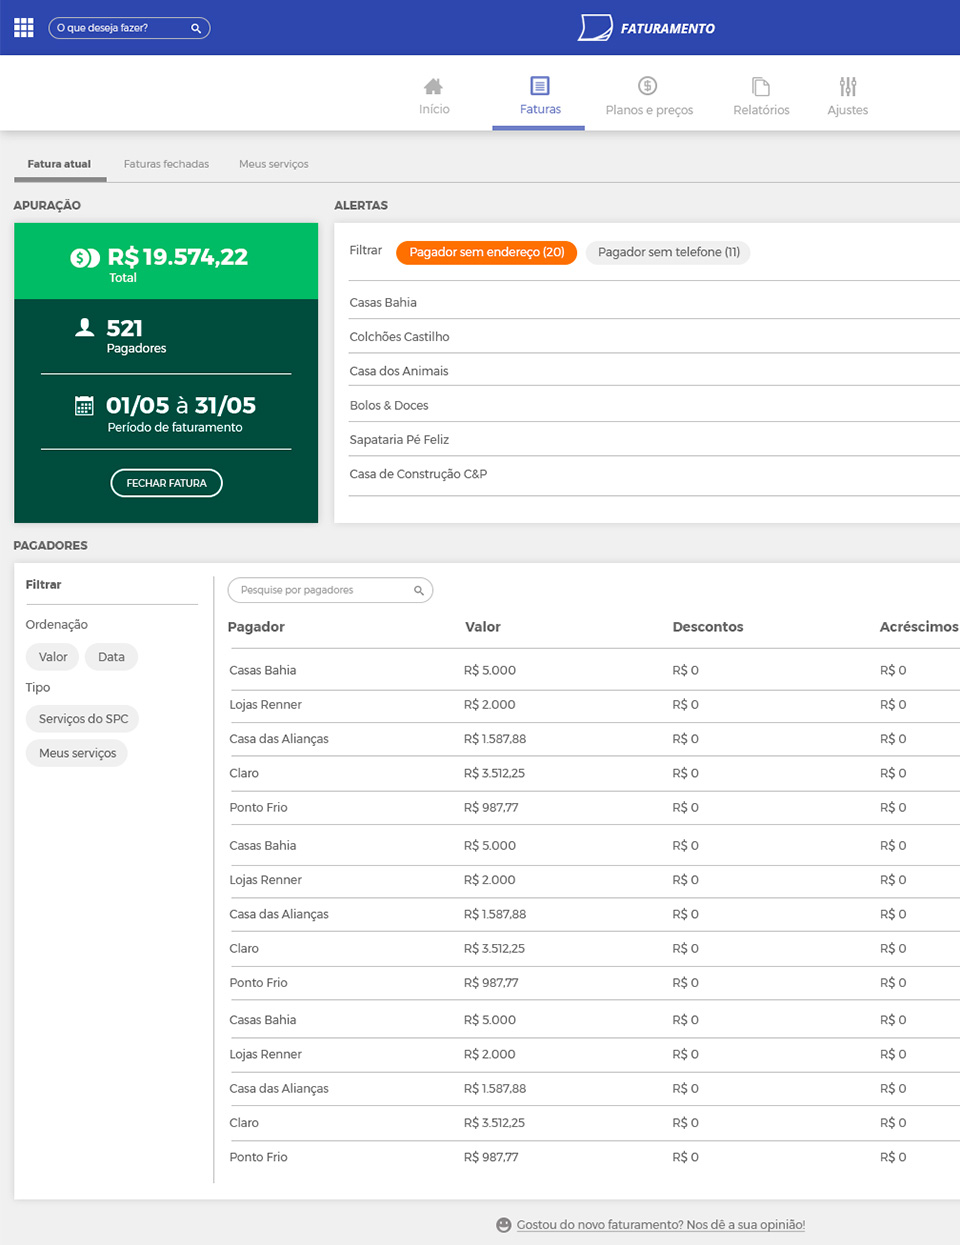The width and height of the screenshot is (960, 1245).
Task: Toggle Data ordering chip
Action: tap(111, 657)
